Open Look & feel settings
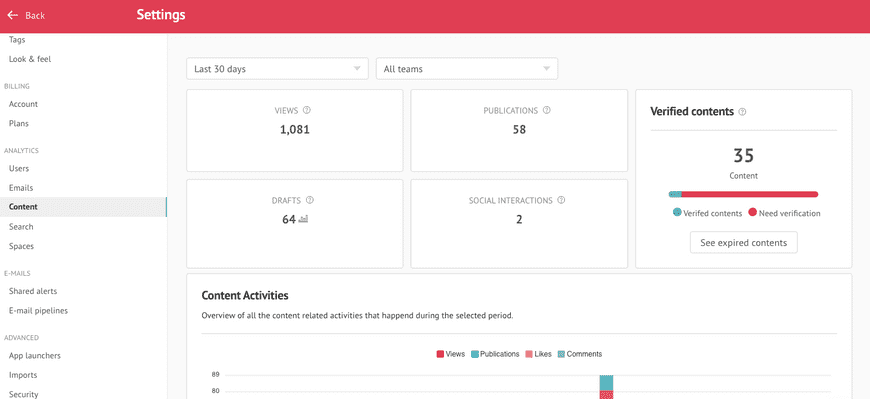Image resolution: width=870 pixels, height=399 pixels. (30, 59)
